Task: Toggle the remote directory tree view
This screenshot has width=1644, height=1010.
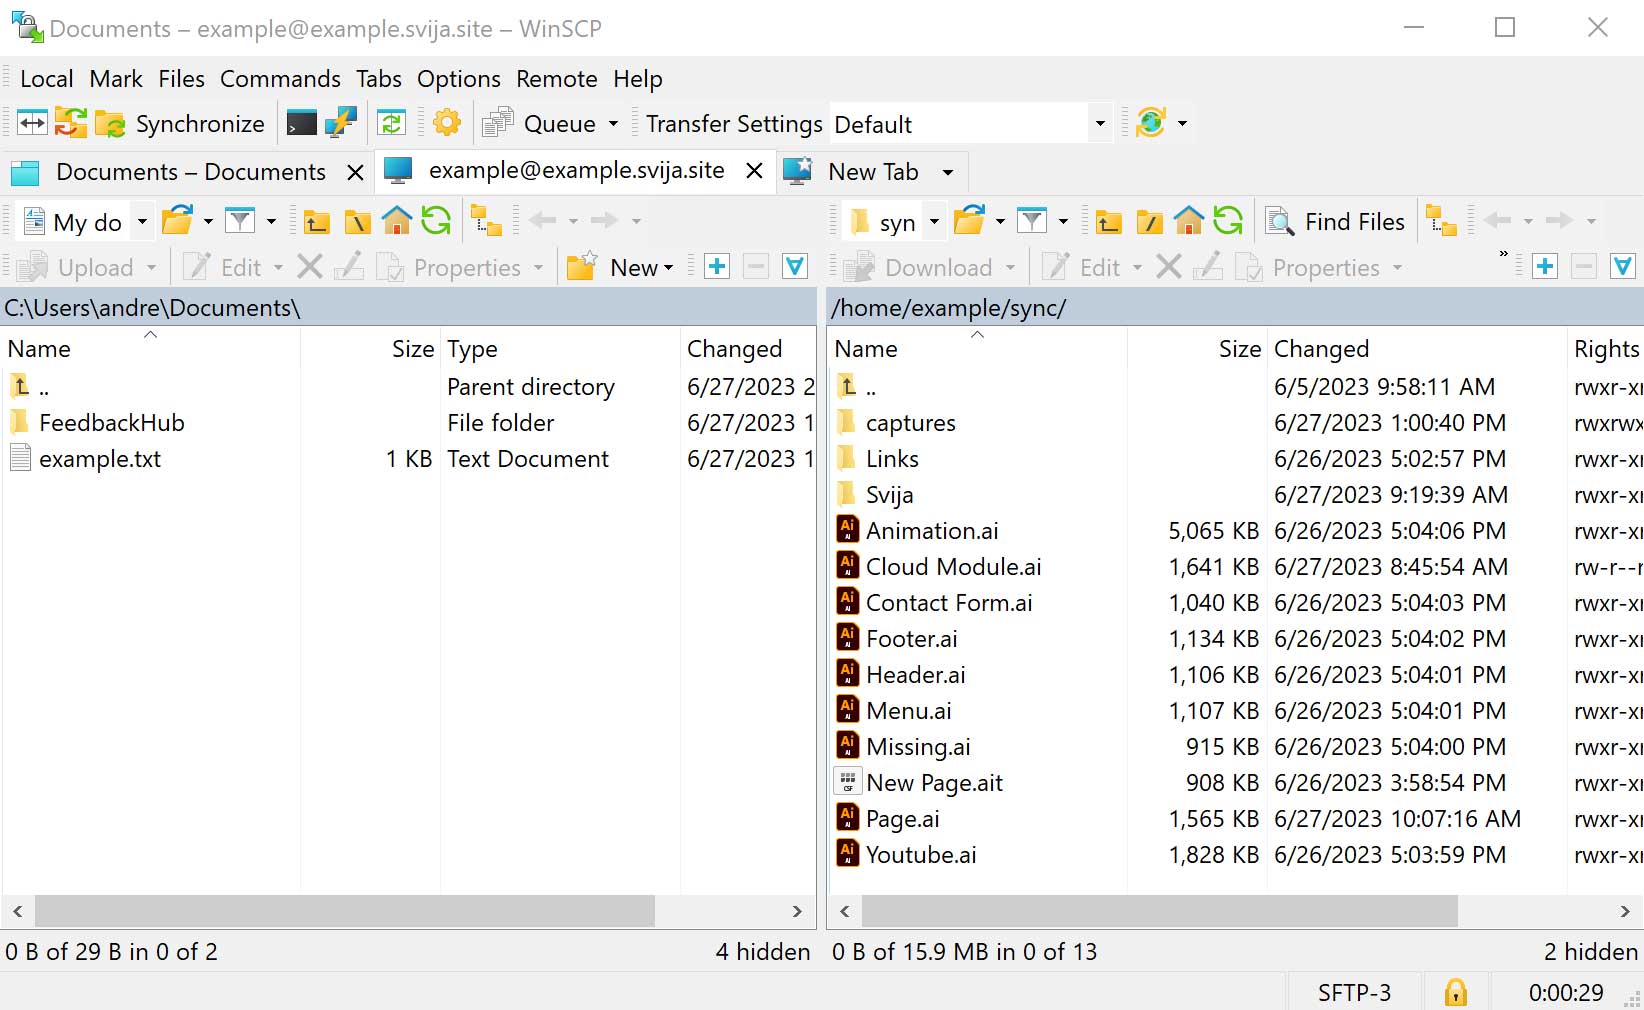Action: (1440, 221)
